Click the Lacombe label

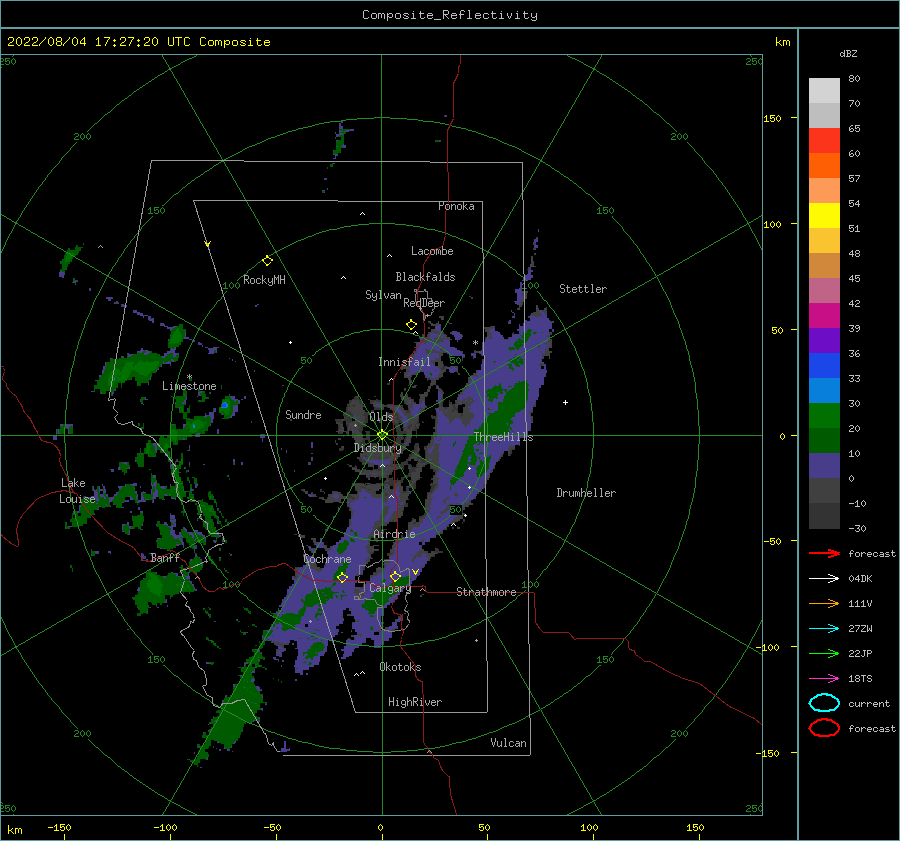tap(432, 251)
